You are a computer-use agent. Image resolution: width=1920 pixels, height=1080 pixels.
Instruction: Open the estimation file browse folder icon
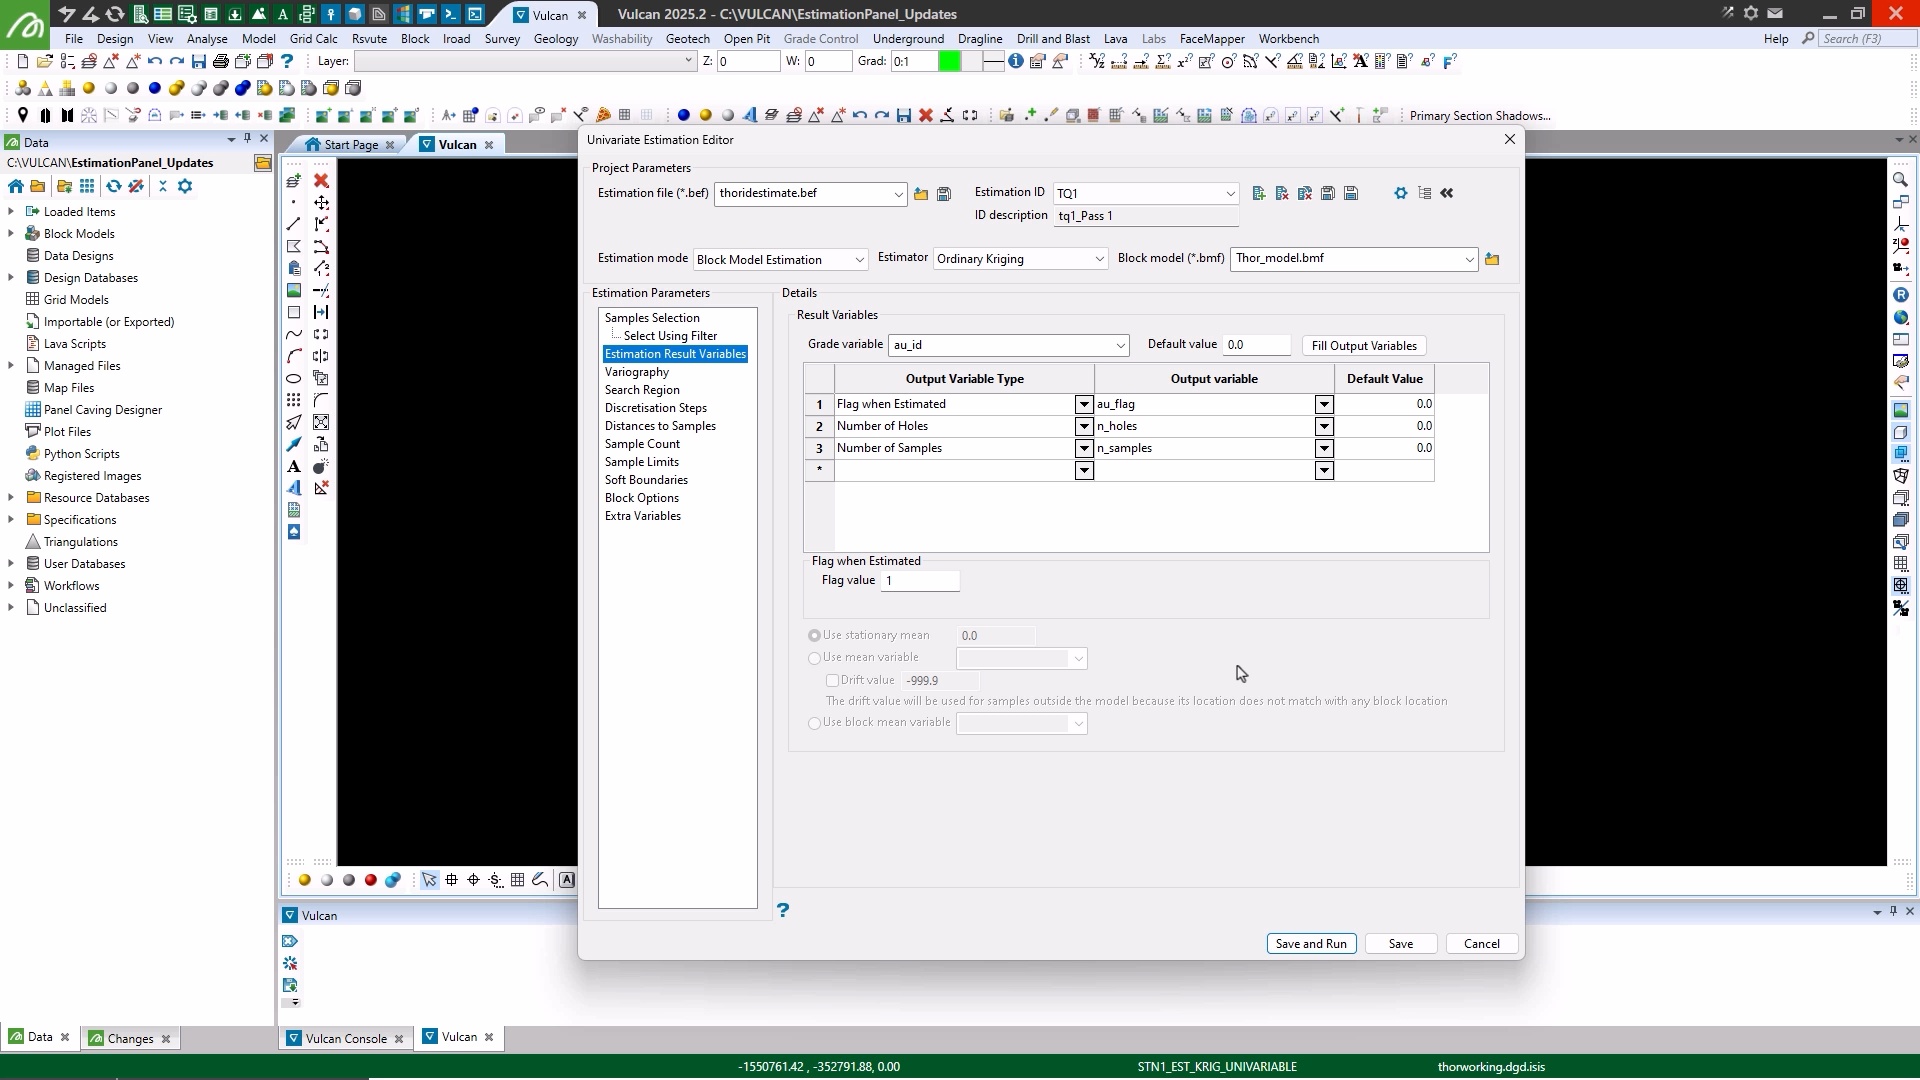[921, 194]
